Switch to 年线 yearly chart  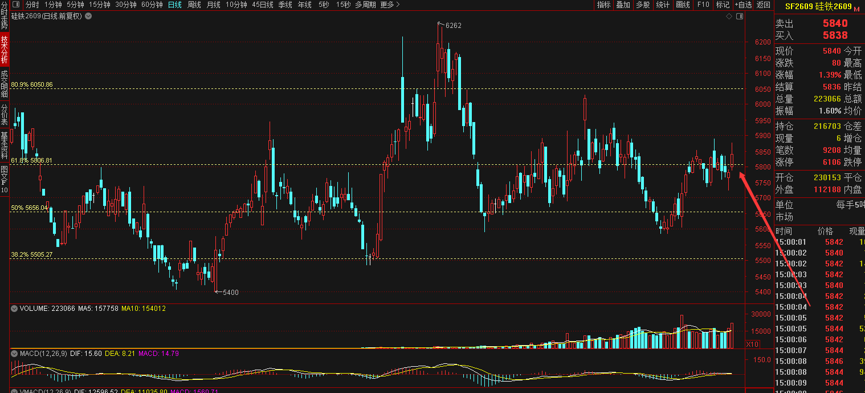305,4
